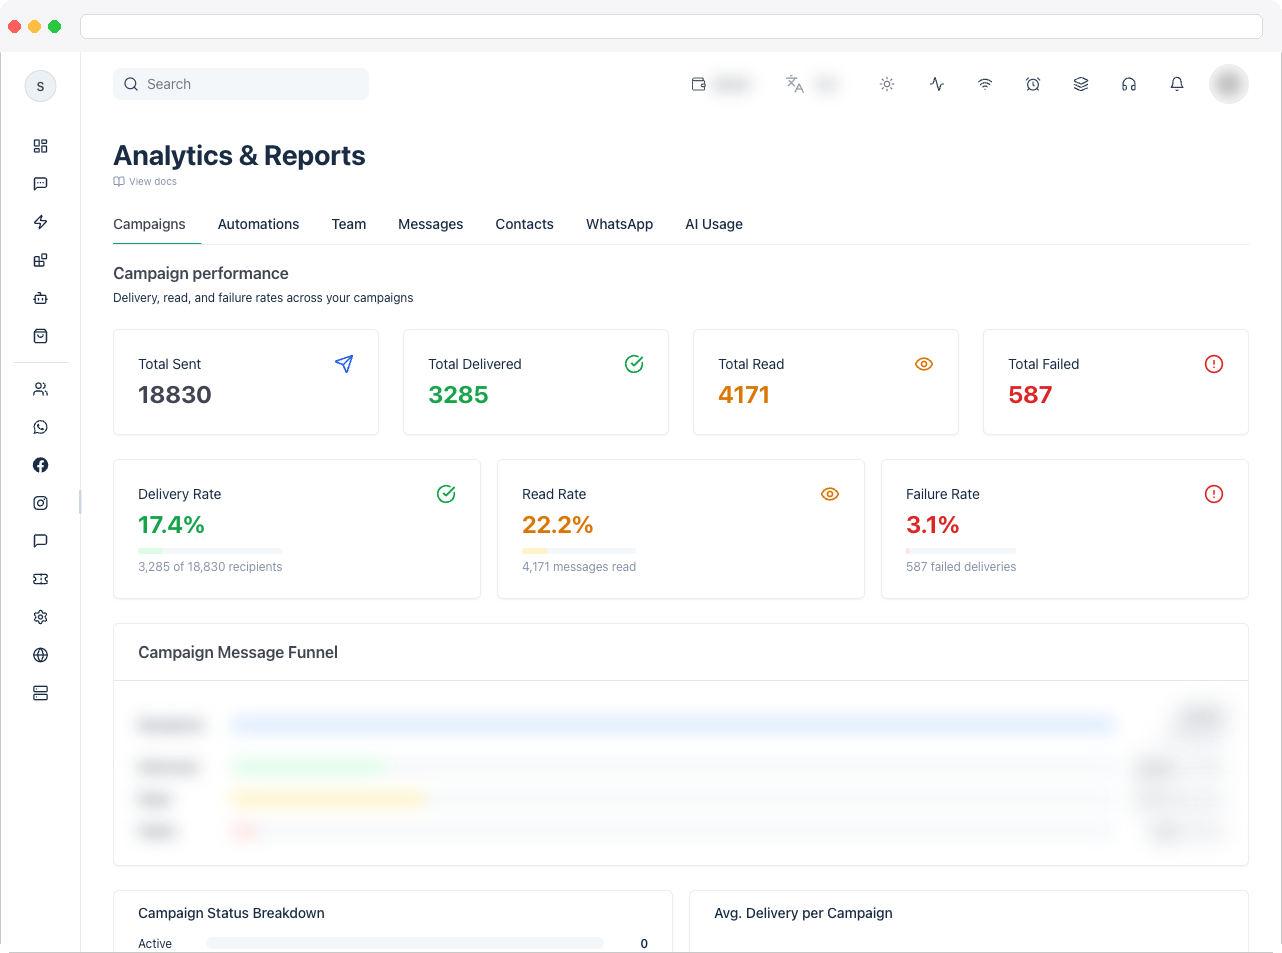The image size is (1282, 953).
Task: Switch to the Team tab
Action: [x=349, y=224]
